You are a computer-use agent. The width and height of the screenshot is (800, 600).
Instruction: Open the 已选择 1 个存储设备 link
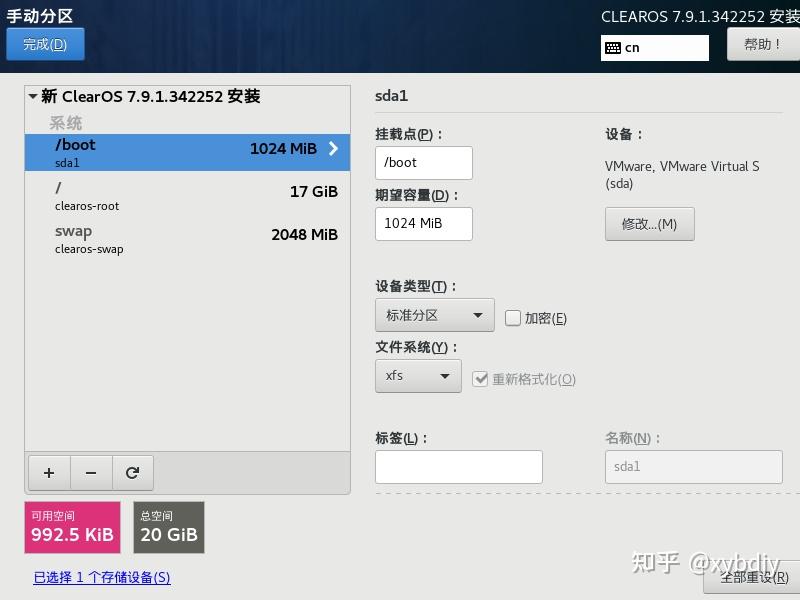pyautogui.click(x=101, y=577)
